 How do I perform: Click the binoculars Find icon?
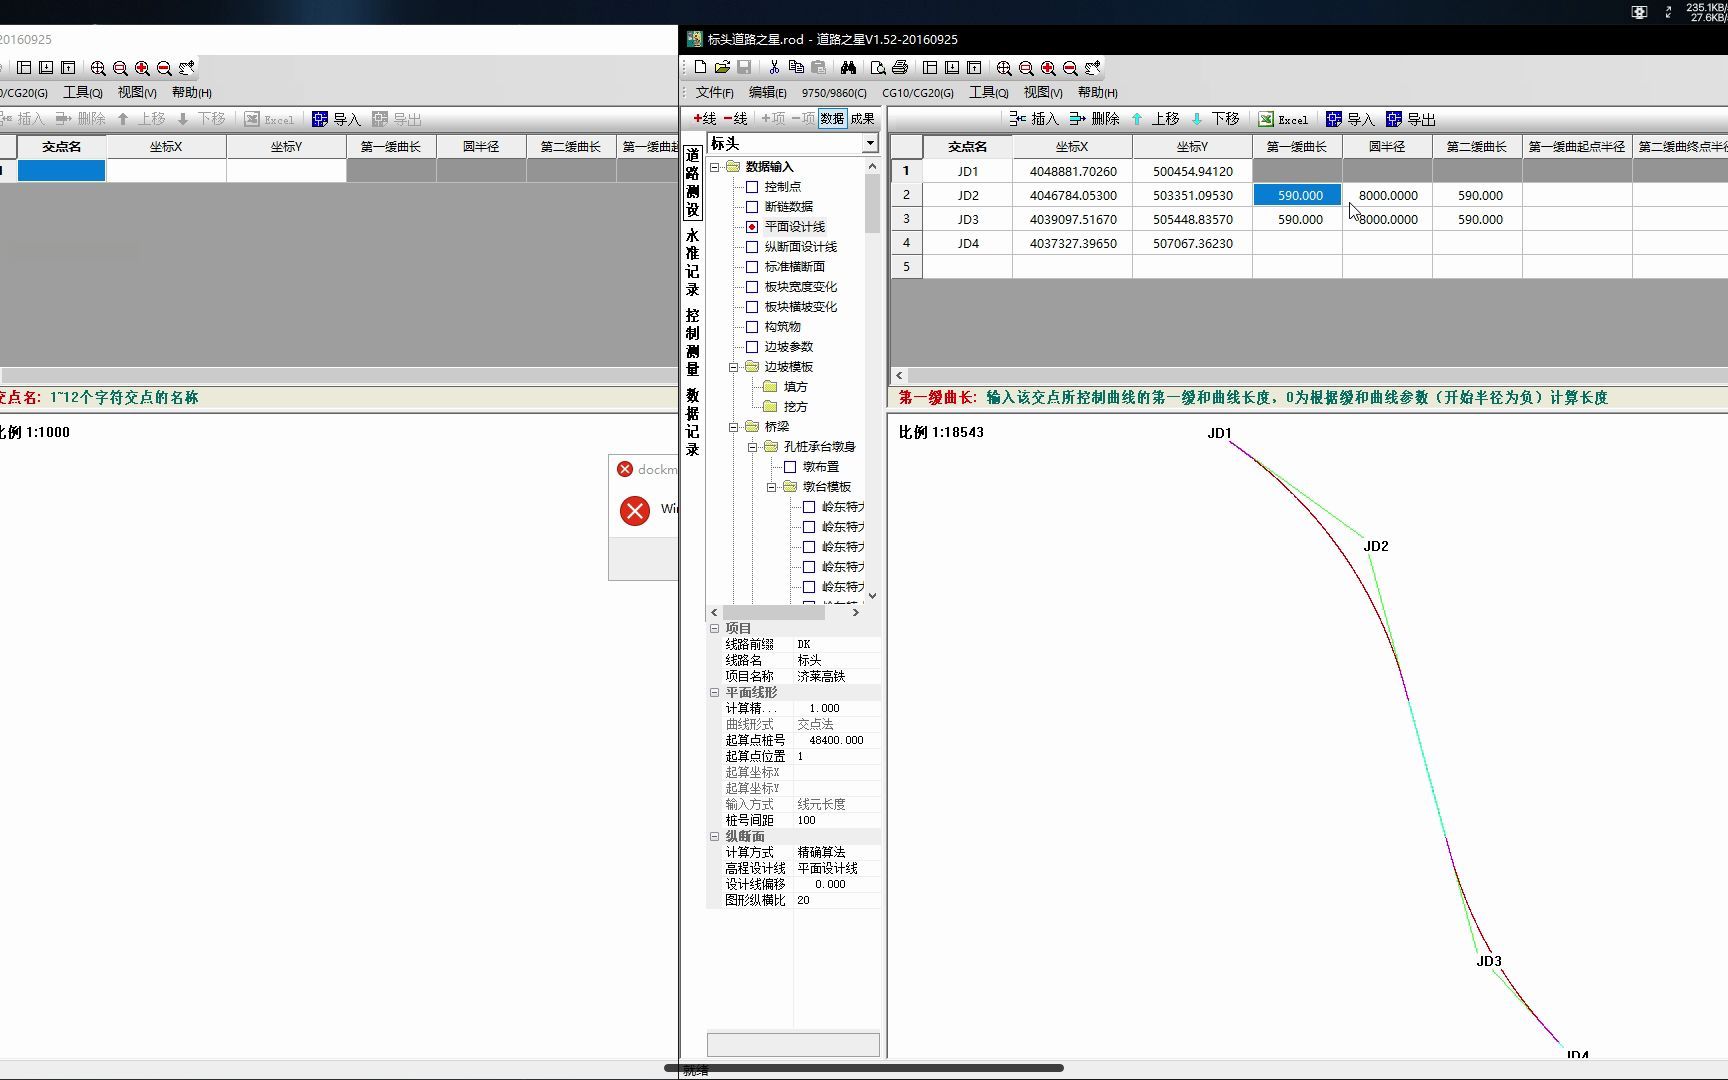pyautogui.click(x=848, y=67)
